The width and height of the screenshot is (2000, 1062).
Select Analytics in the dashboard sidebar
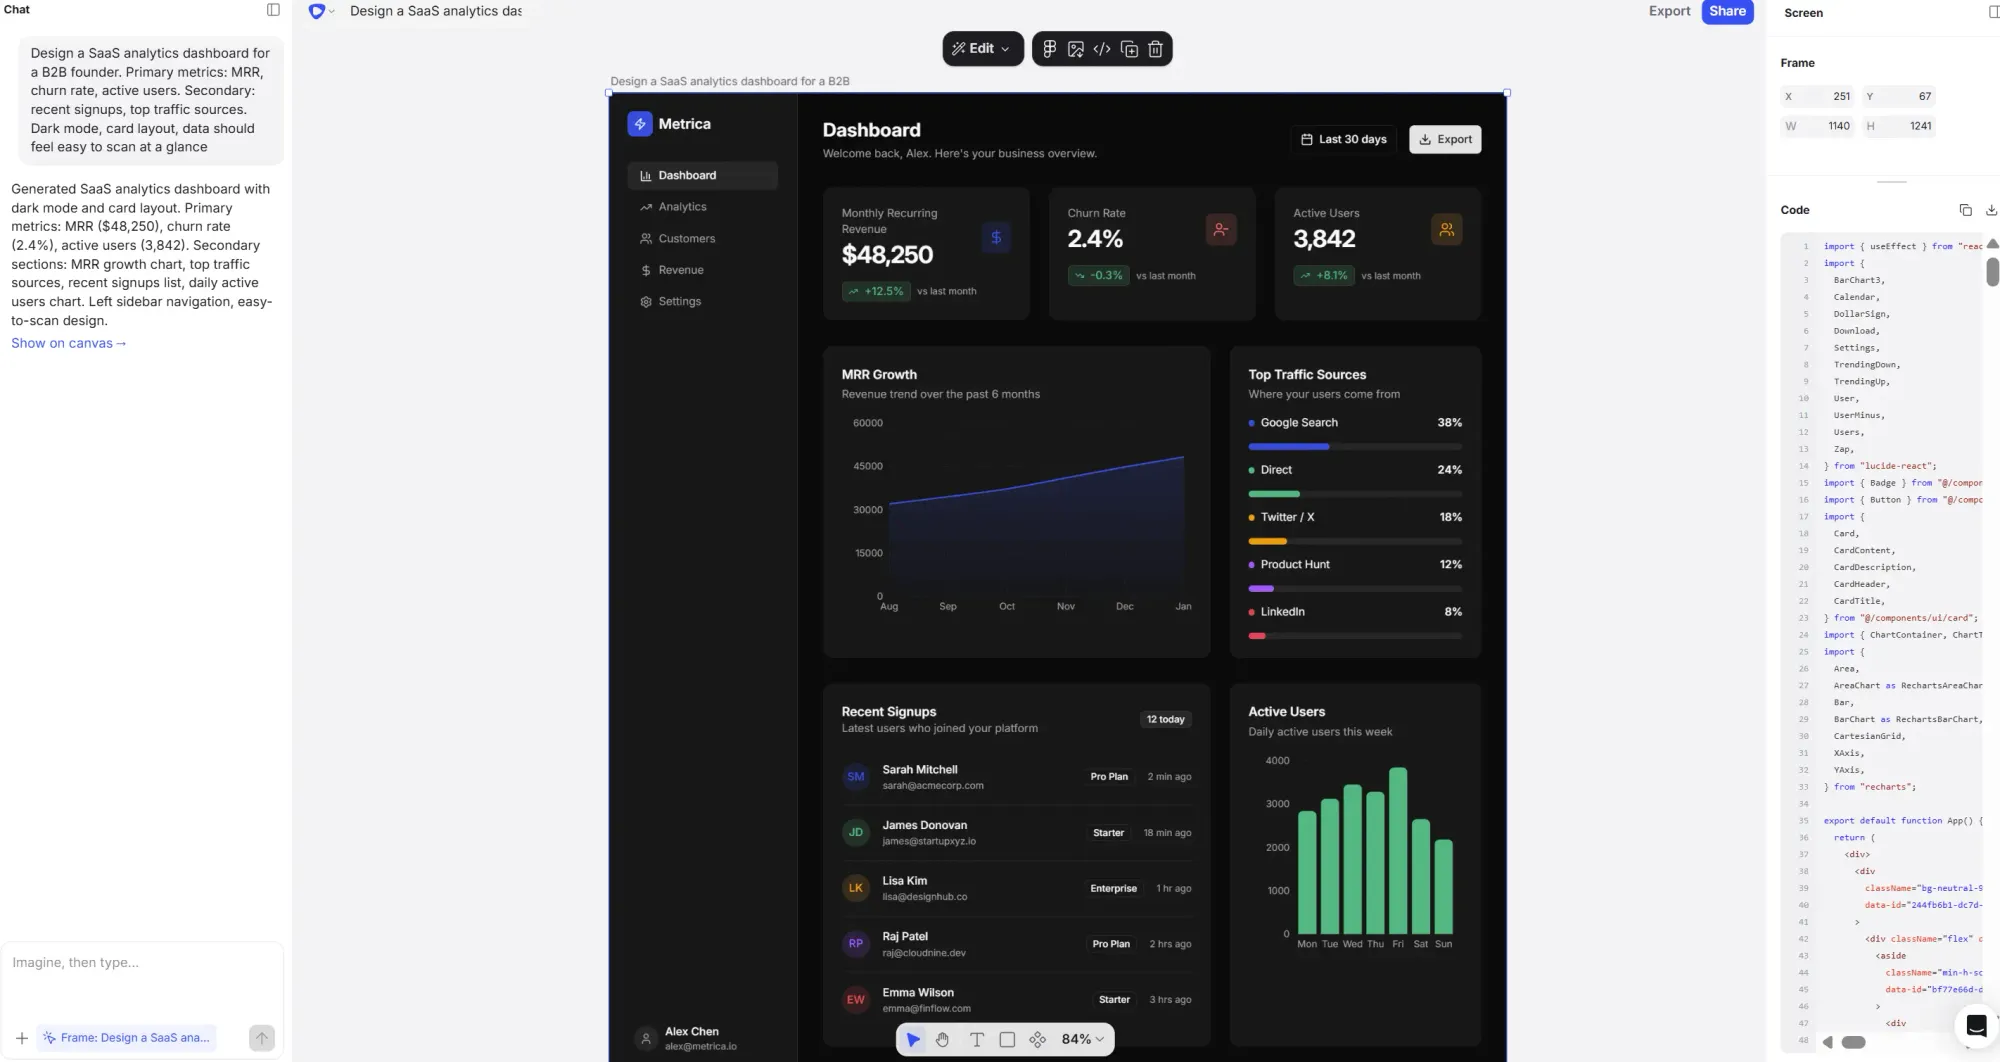coord(683,206)
